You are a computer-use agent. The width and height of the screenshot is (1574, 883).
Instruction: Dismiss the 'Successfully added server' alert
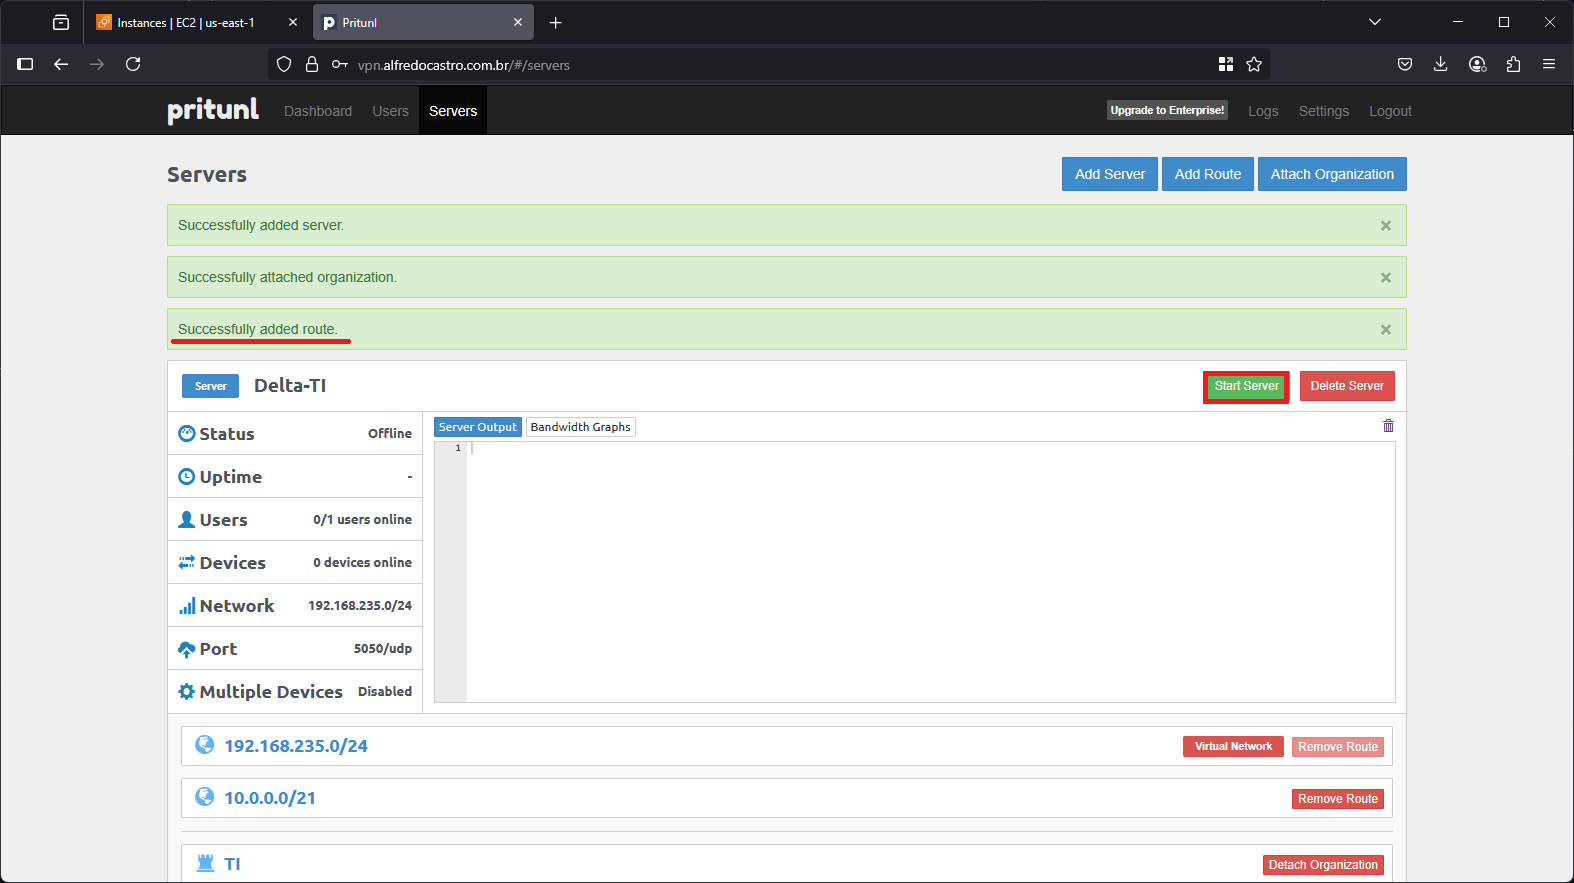[1386, 226]
